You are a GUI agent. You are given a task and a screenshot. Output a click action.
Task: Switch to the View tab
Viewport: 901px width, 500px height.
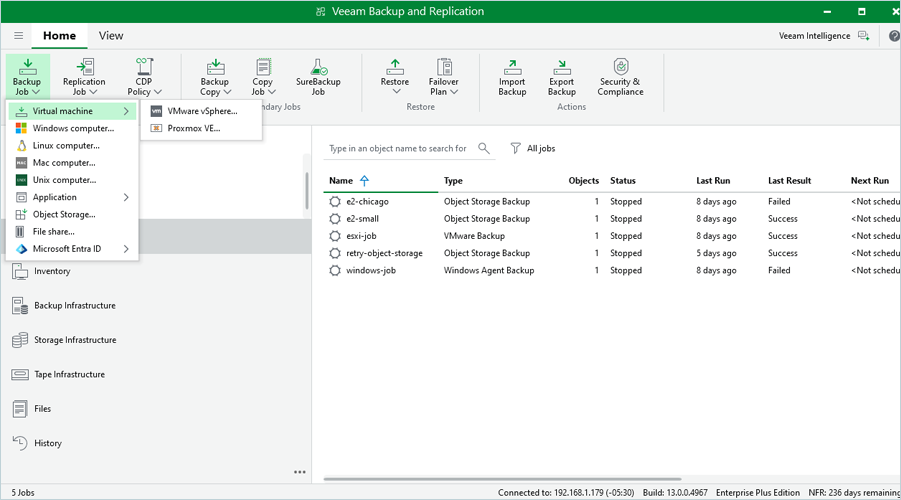[x=111, y=36]
